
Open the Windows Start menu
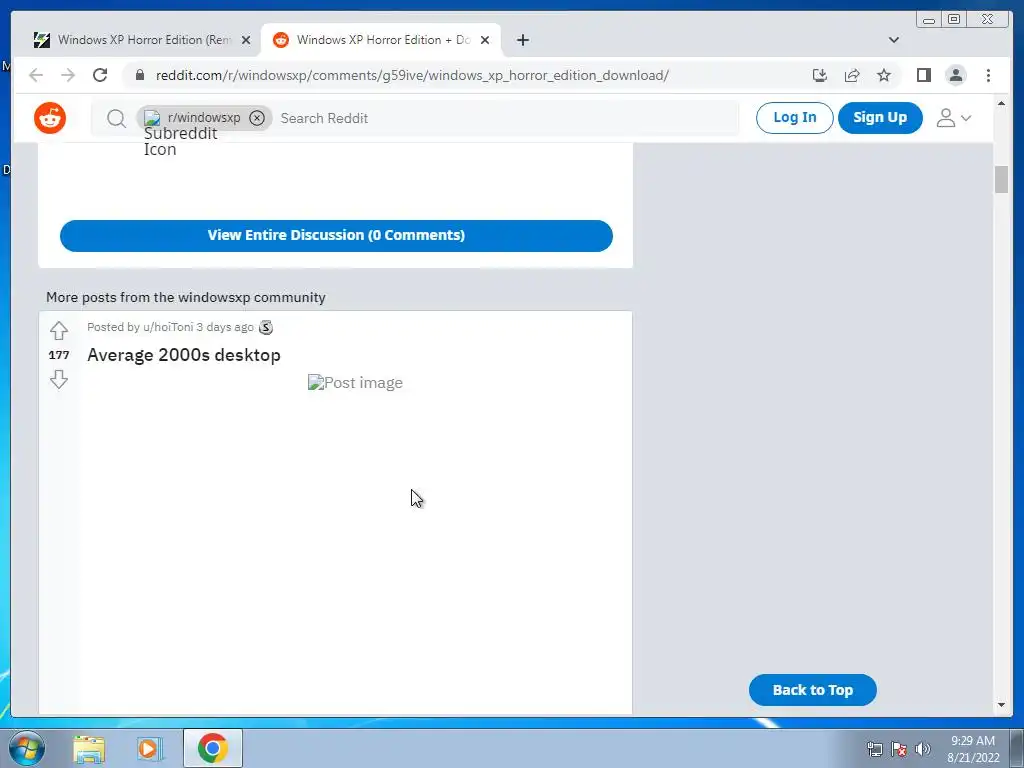(x=27, y=748)
